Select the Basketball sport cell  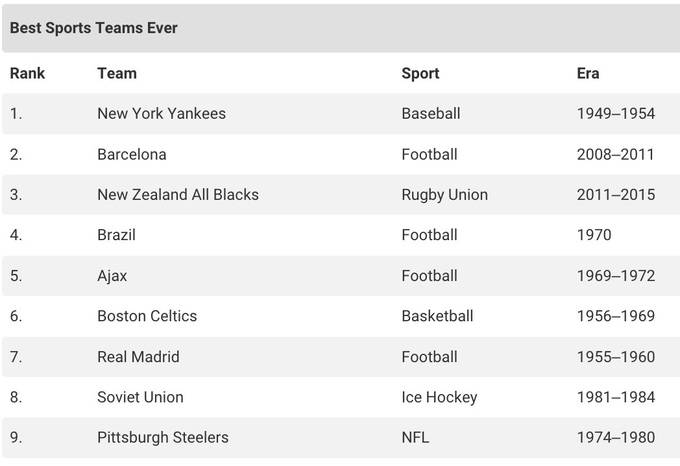pos(437,316)
